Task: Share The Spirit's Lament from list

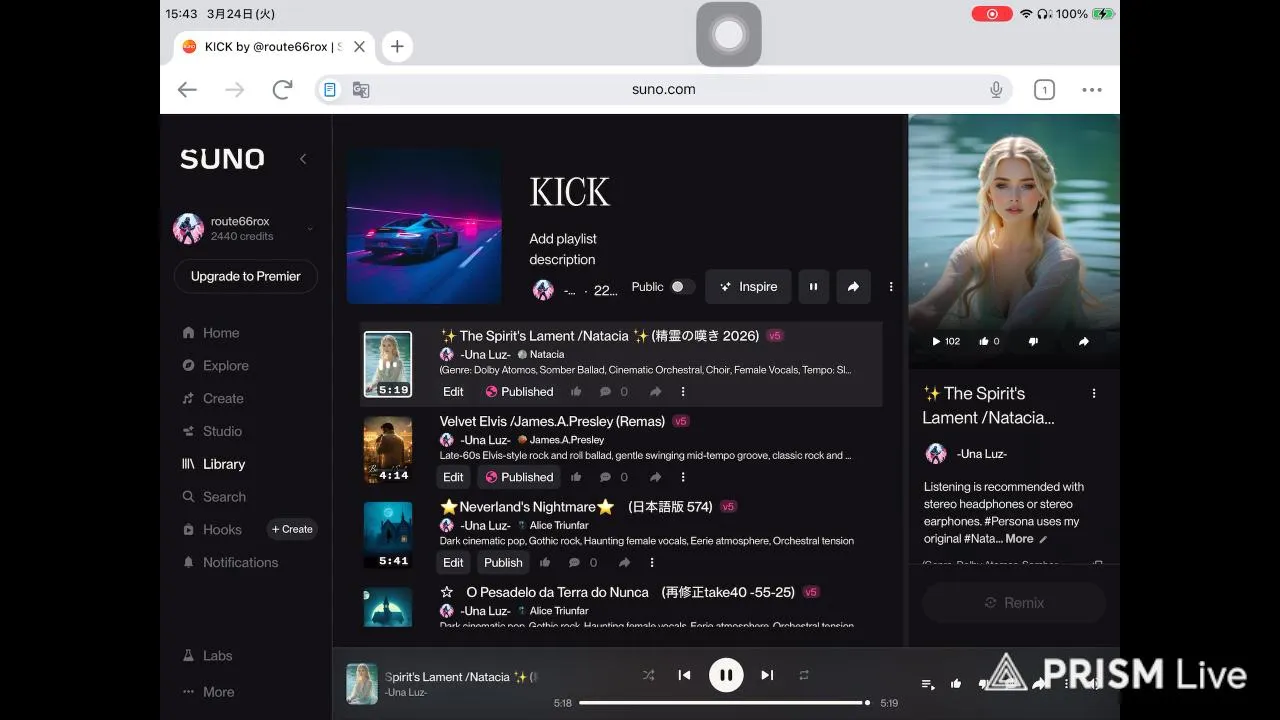Action: coord(655,392)
